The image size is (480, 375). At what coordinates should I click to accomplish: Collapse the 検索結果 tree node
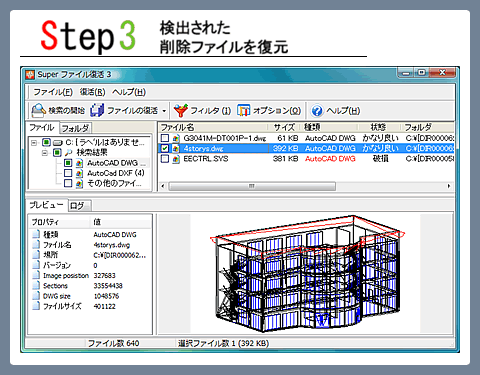(x=45, y=153)
